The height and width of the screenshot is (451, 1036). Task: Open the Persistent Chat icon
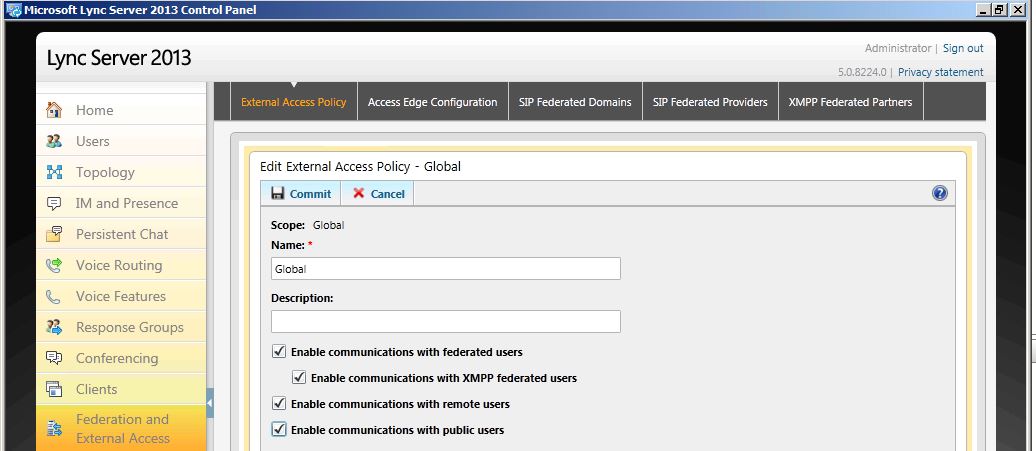click(54, 234)
